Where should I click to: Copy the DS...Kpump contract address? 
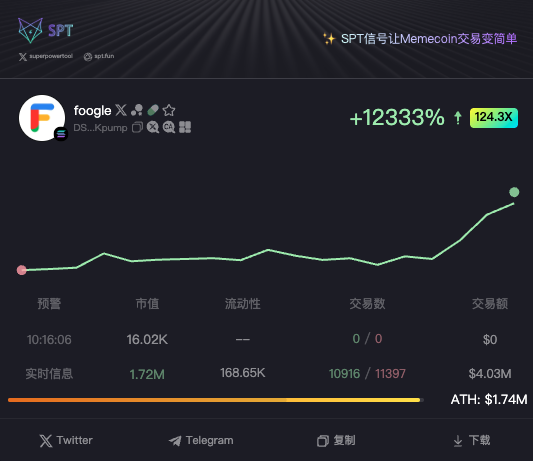pyautogui.click(x=137, y=127)
